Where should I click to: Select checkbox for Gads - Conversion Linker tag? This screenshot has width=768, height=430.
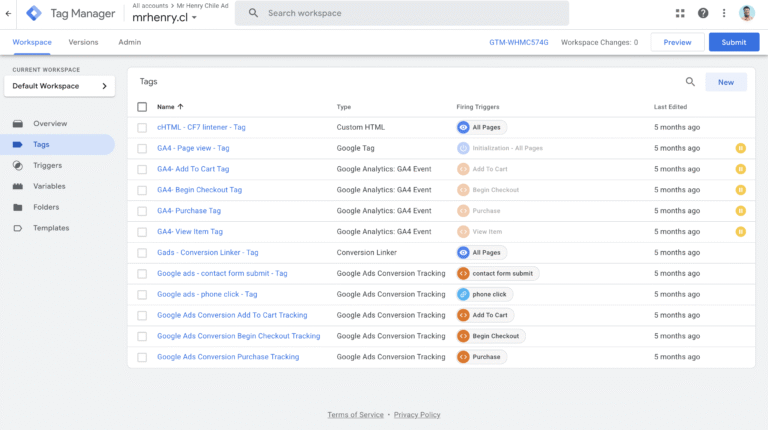(142, 253)
